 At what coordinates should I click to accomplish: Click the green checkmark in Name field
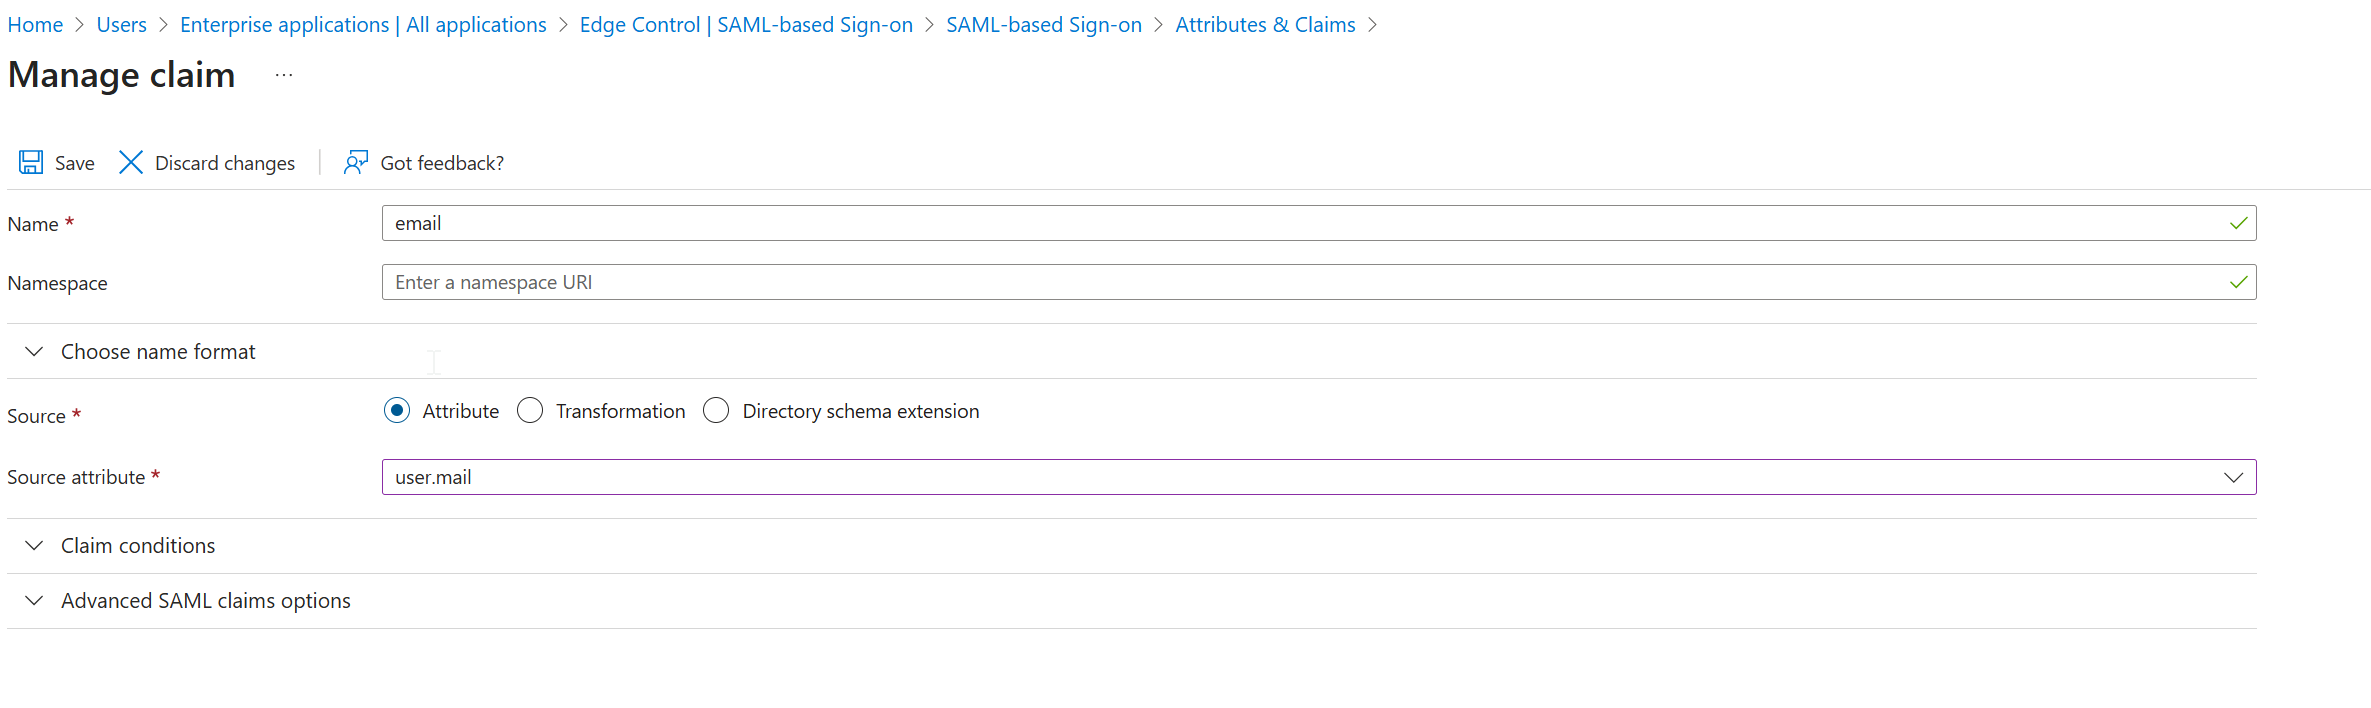tap(2238, 223)
